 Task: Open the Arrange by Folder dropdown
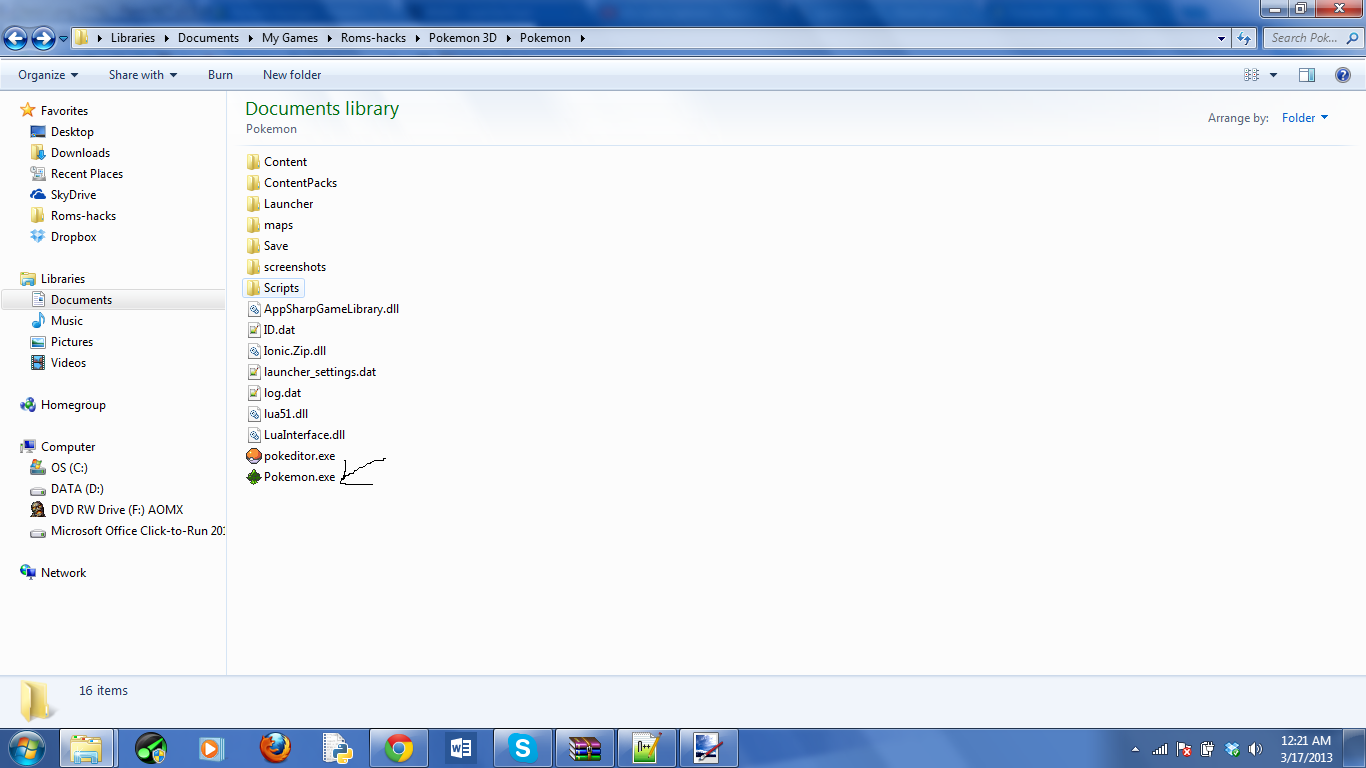pos(1305,118)
